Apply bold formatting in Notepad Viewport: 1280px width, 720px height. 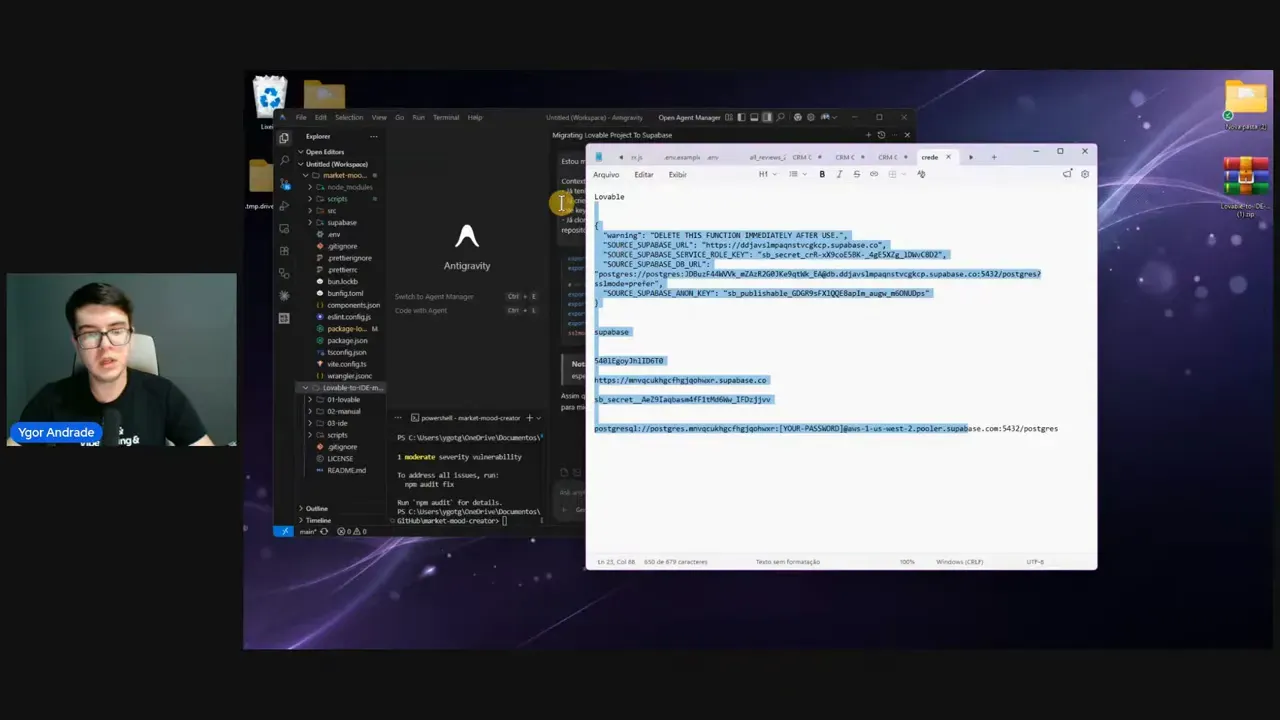(822, 174)
